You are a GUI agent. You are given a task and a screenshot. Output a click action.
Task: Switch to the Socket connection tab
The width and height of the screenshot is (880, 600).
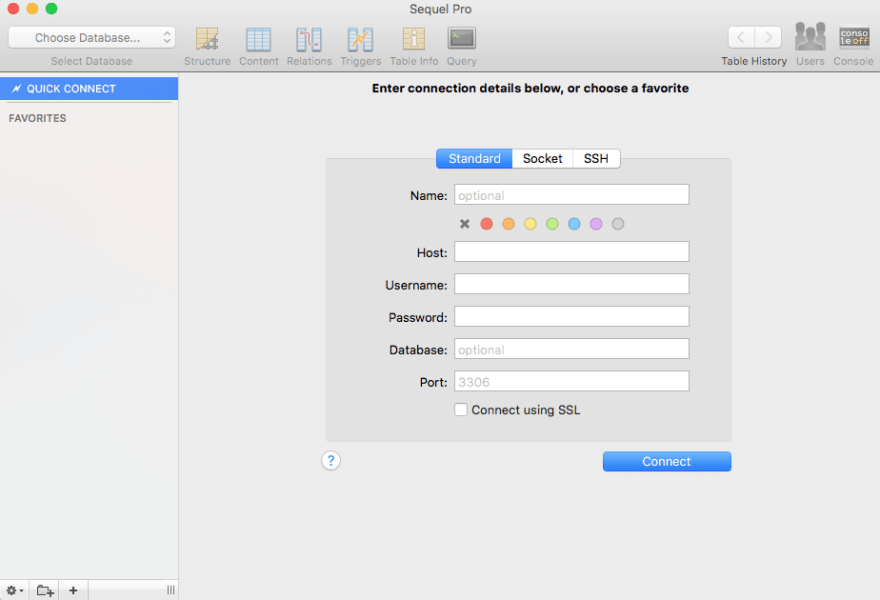pos(542,159)
